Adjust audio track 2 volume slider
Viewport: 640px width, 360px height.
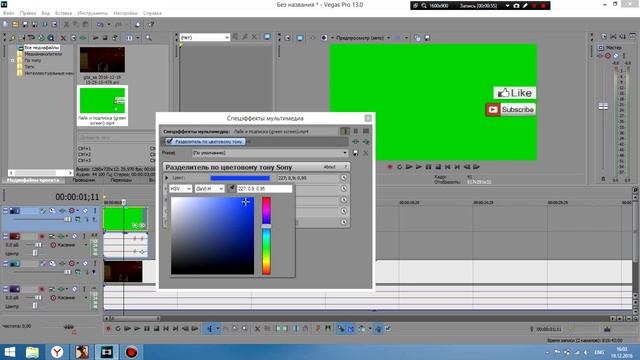pos(38,245)
